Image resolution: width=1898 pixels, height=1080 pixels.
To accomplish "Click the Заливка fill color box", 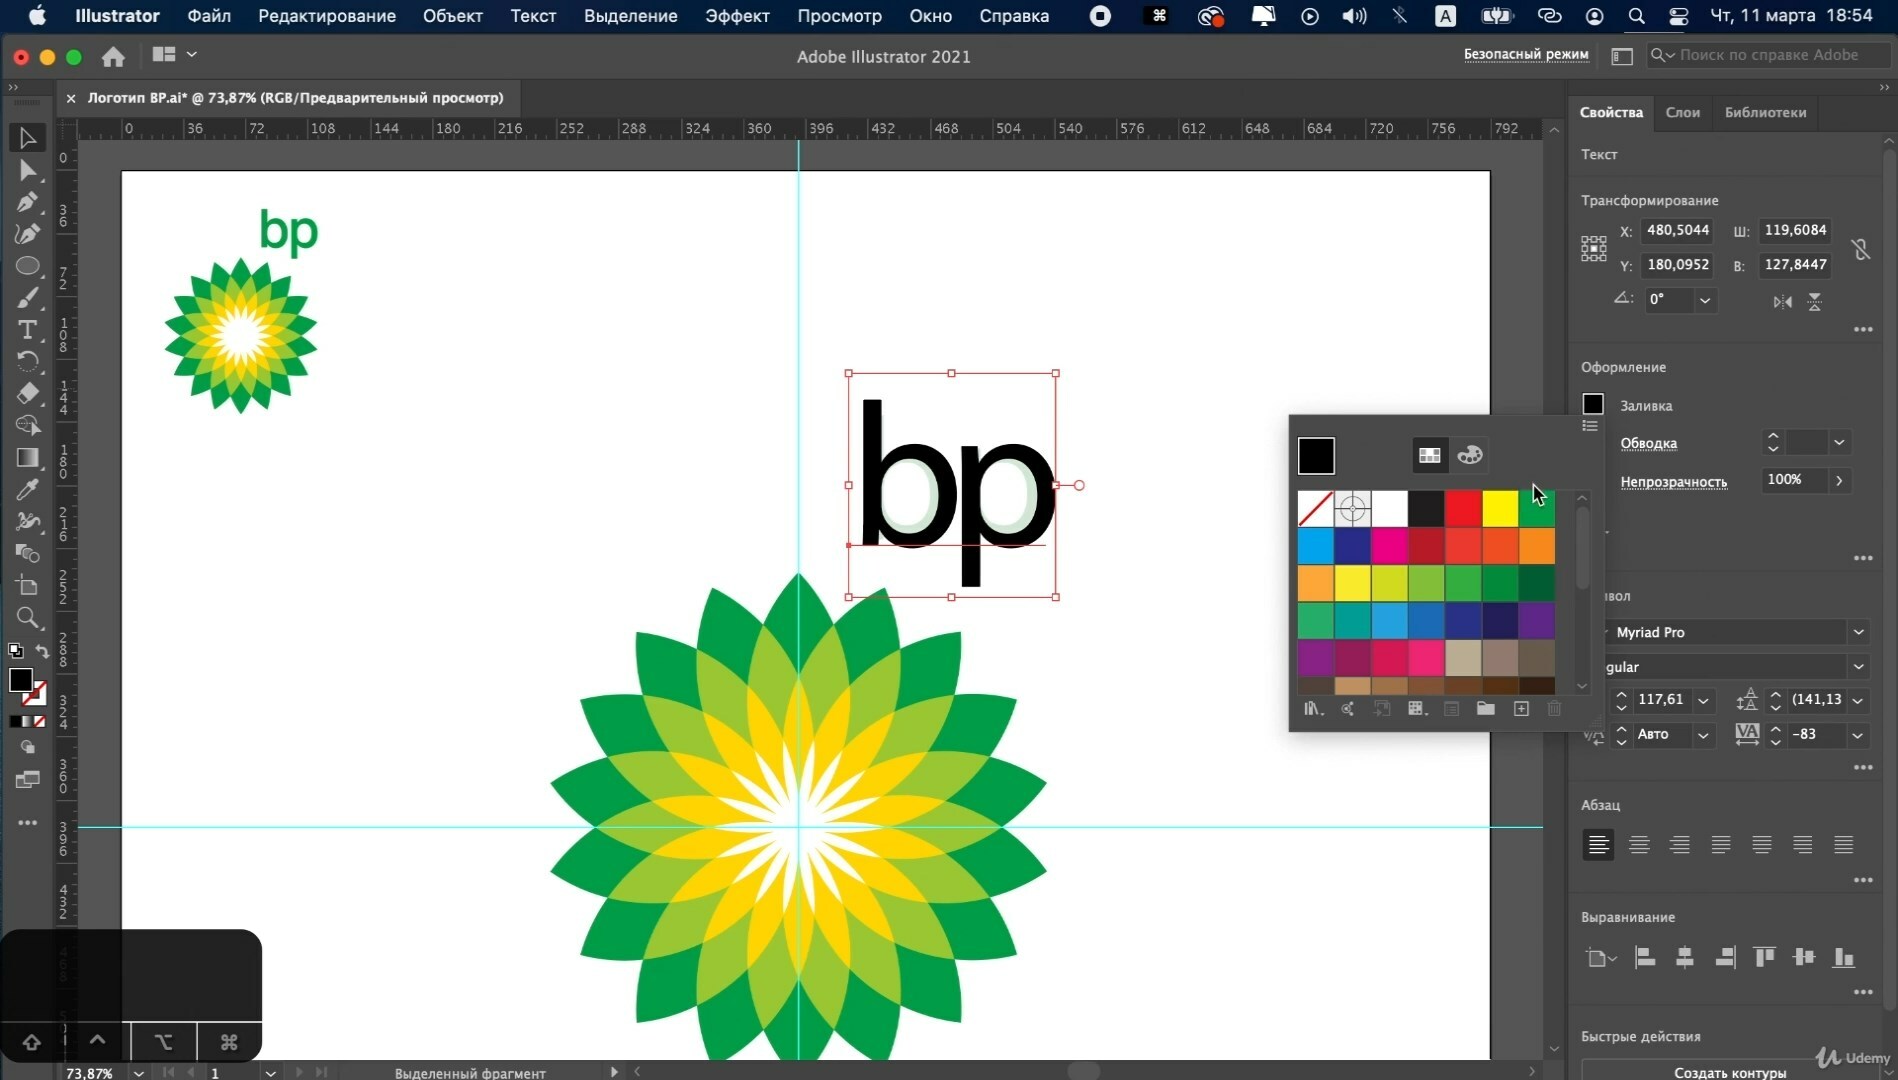I will 1593,404.
